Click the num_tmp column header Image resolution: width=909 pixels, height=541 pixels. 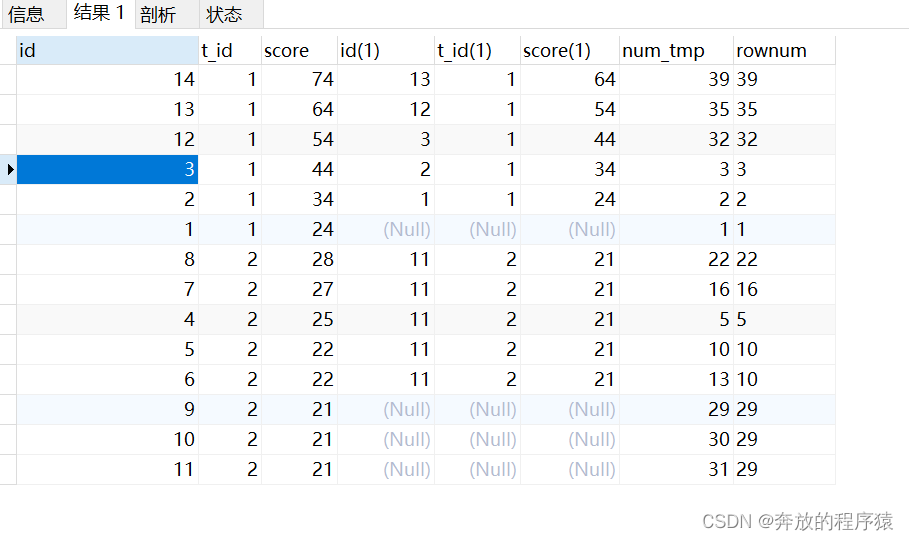coord(676,50)
